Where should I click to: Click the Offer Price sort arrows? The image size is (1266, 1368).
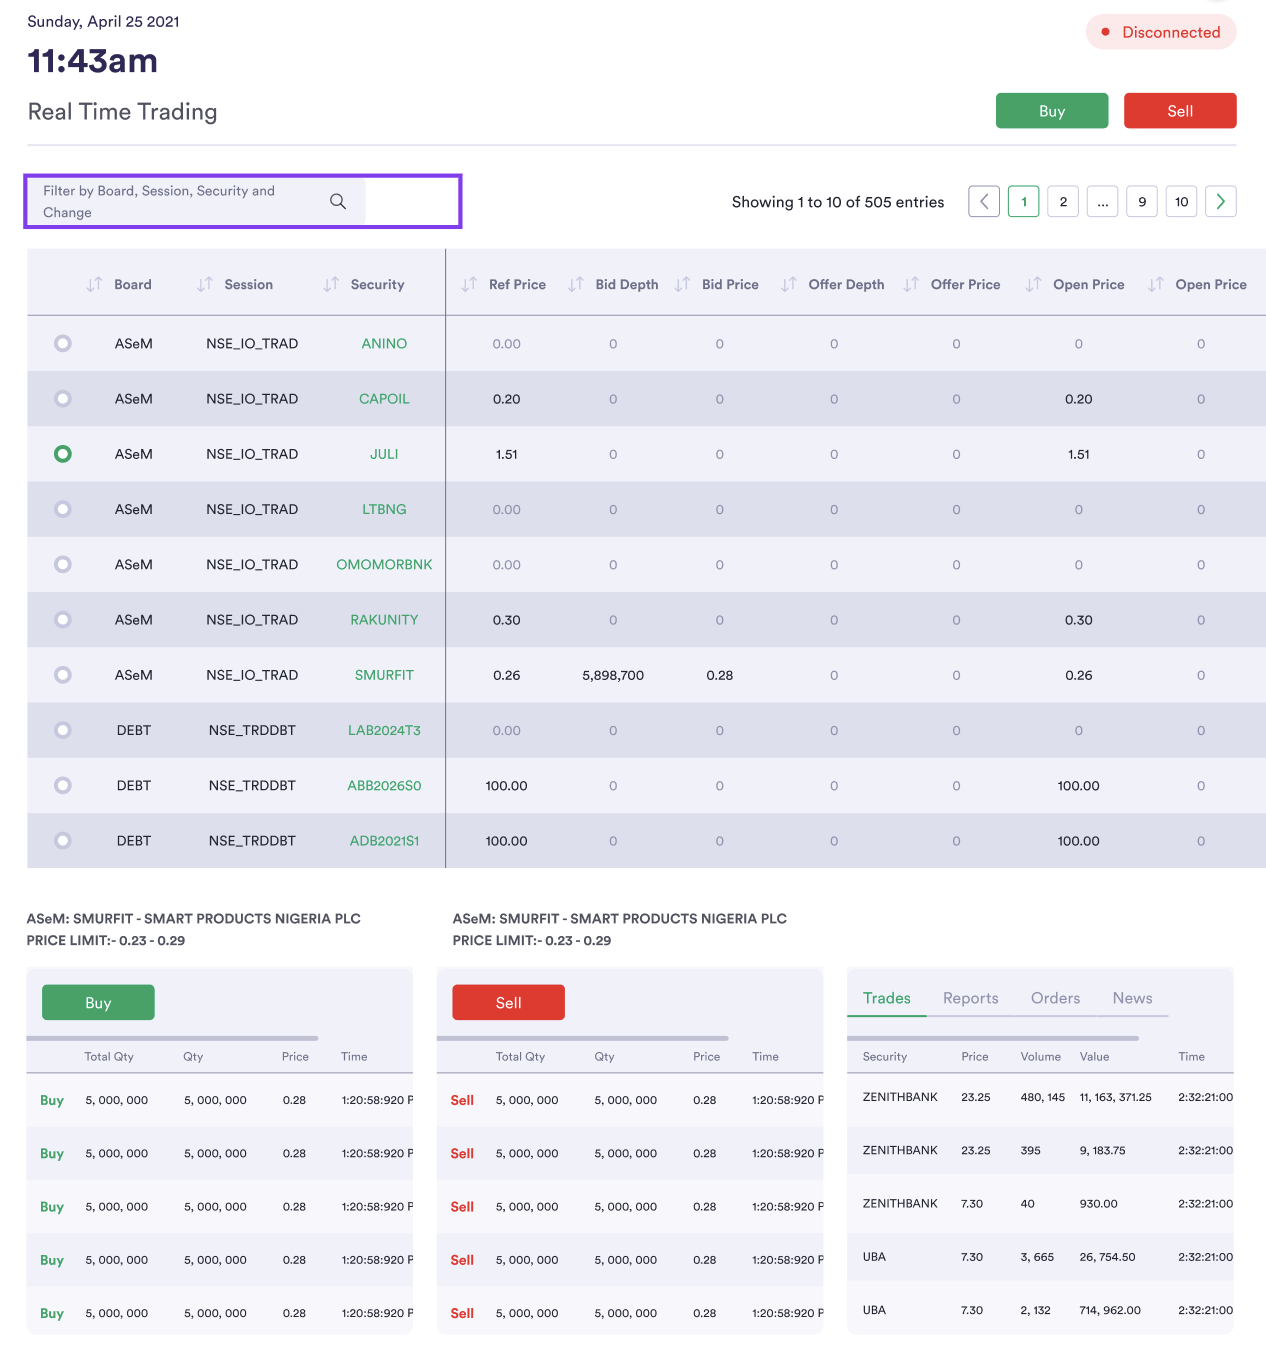click(x=911, y=284)
